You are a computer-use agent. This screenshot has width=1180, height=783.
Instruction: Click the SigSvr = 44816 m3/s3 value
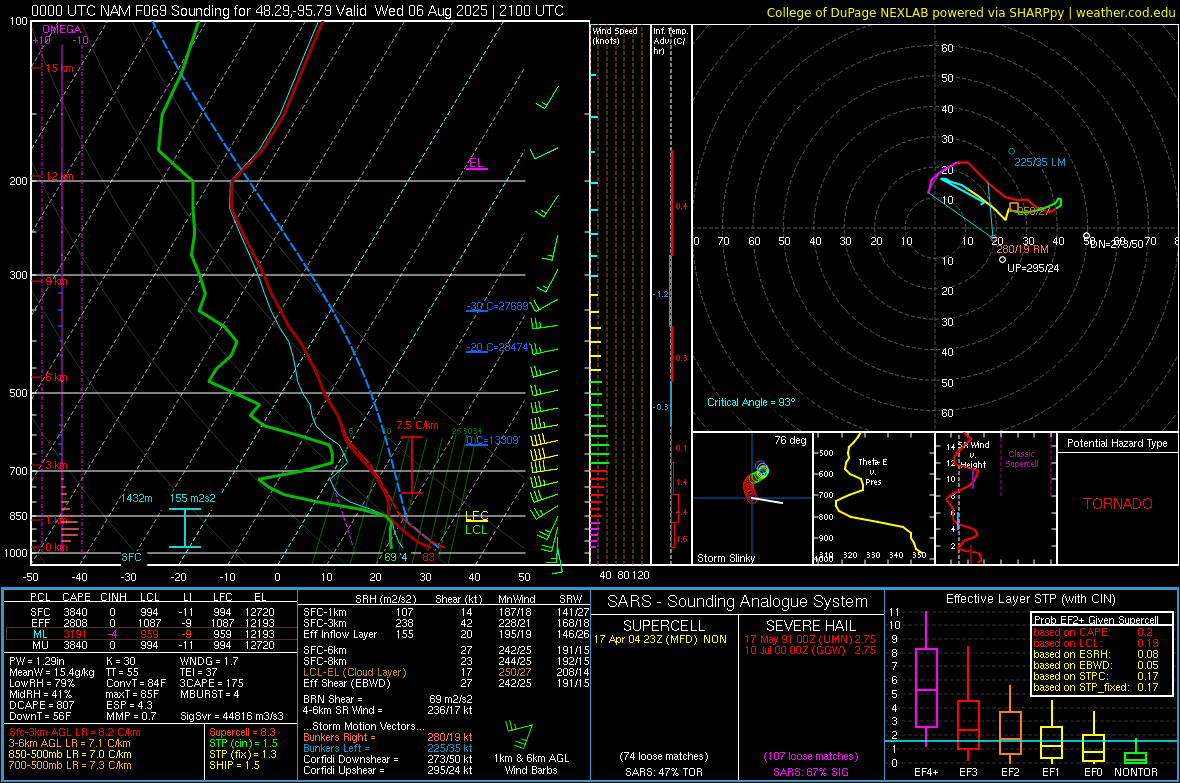click(232, 716)
